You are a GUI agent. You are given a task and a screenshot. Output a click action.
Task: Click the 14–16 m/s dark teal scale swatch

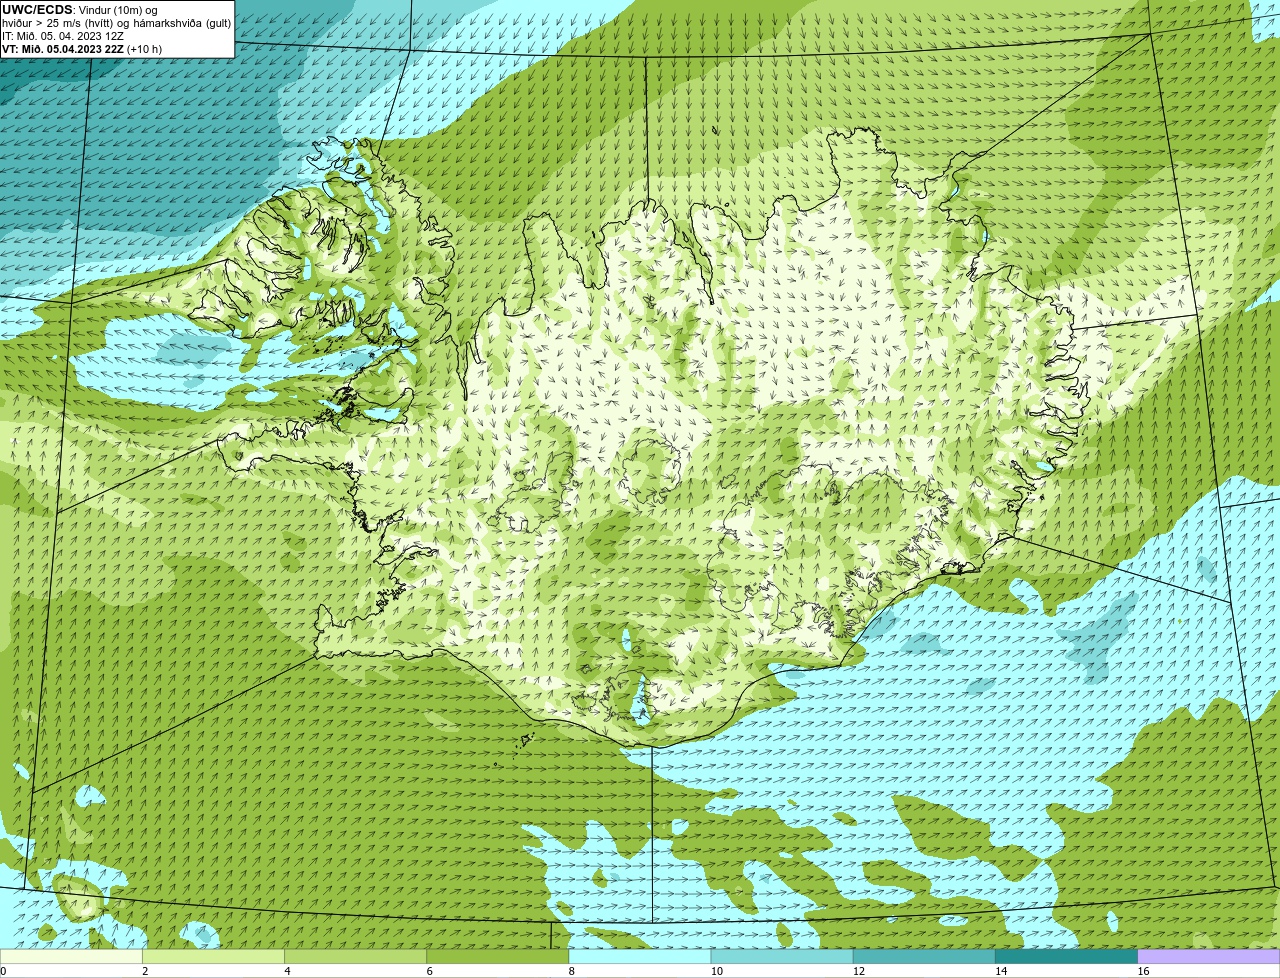point(1067,957)
